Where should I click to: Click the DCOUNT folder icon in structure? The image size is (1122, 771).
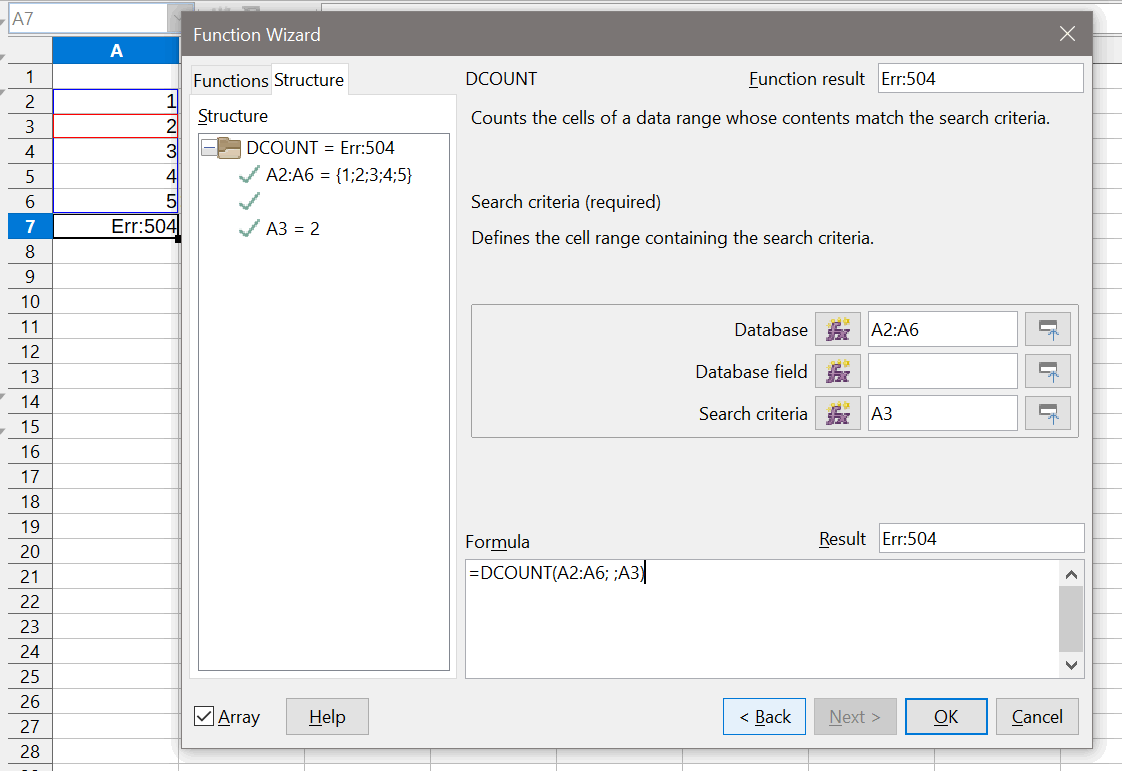click(229, 148)
